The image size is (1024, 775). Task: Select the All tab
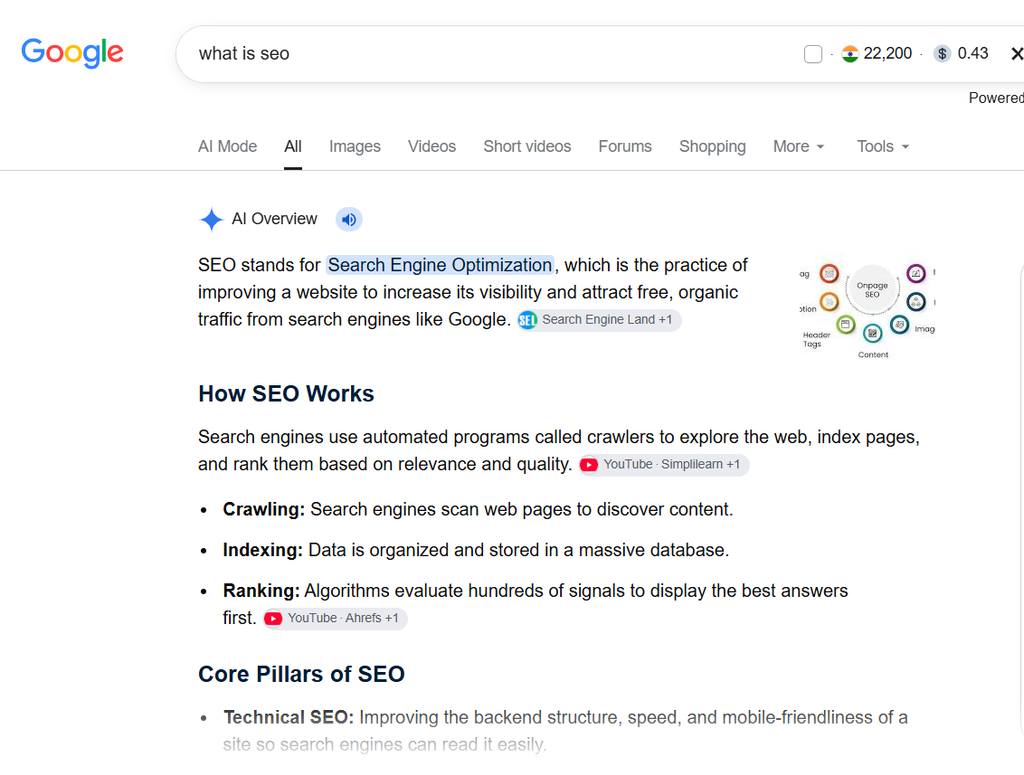(293, 146)
